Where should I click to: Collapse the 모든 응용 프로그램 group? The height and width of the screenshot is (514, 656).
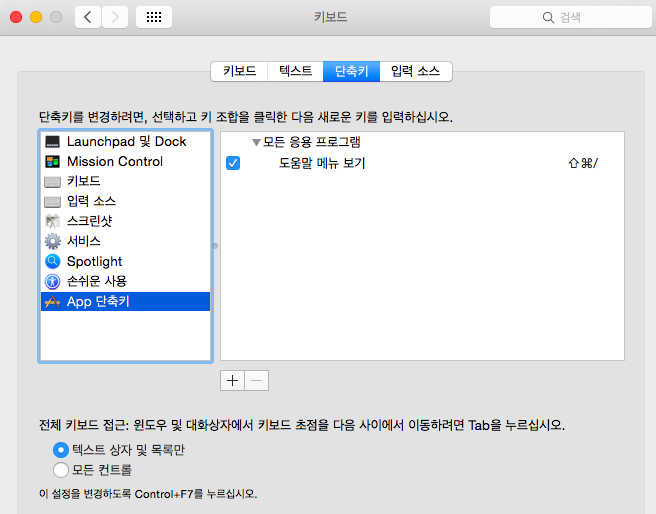tap(256, 142)
